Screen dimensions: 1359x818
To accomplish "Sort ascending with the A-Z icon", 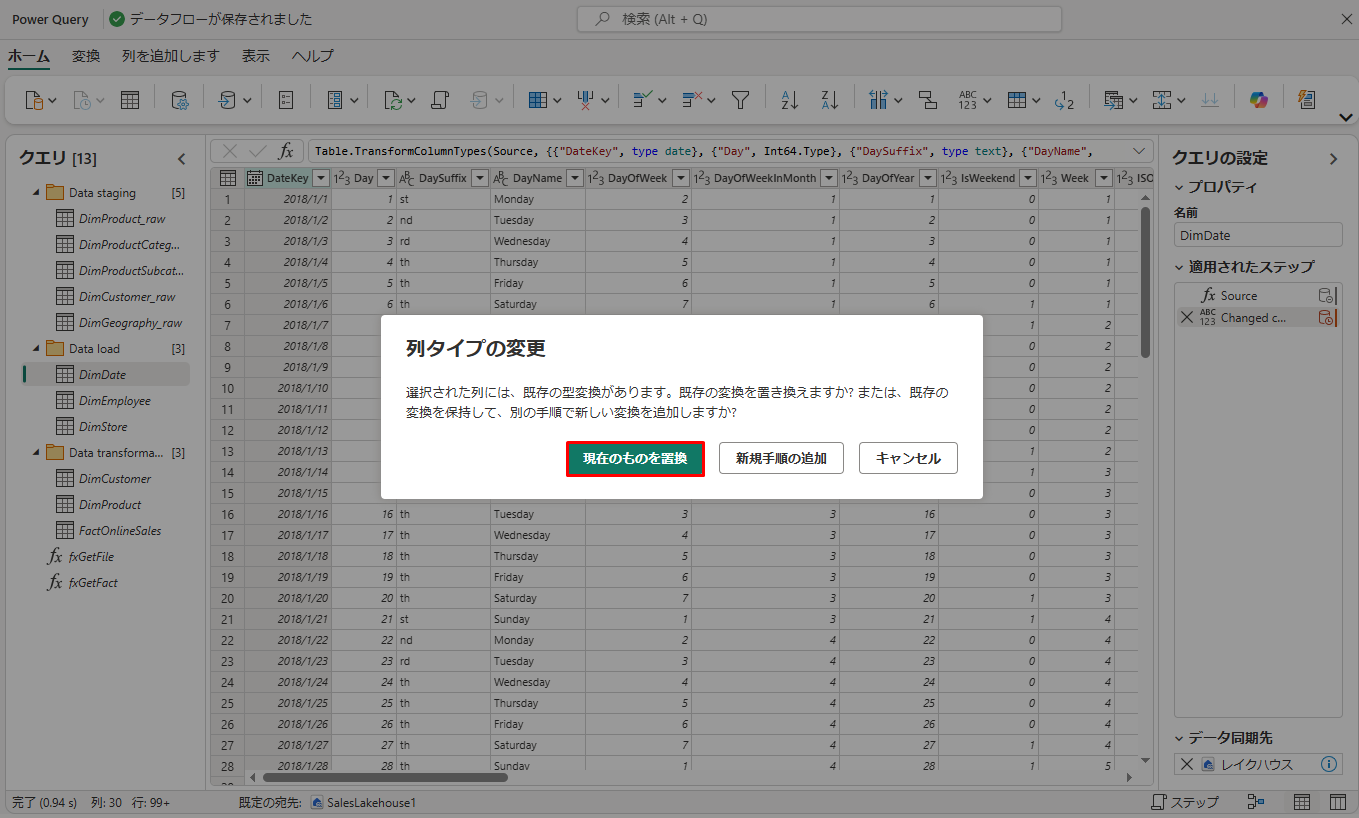I will tap(789, 100).
